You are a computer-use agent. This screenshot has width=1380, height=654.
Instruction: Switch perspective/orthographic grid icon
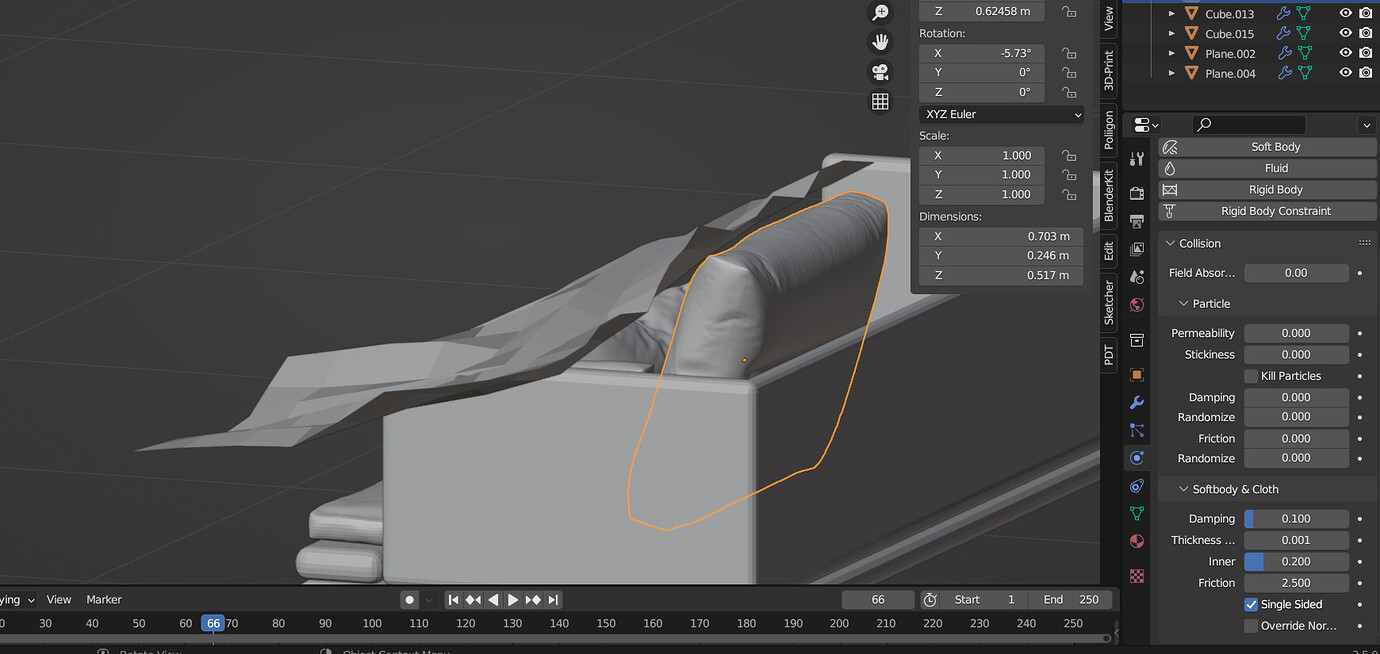880,101
